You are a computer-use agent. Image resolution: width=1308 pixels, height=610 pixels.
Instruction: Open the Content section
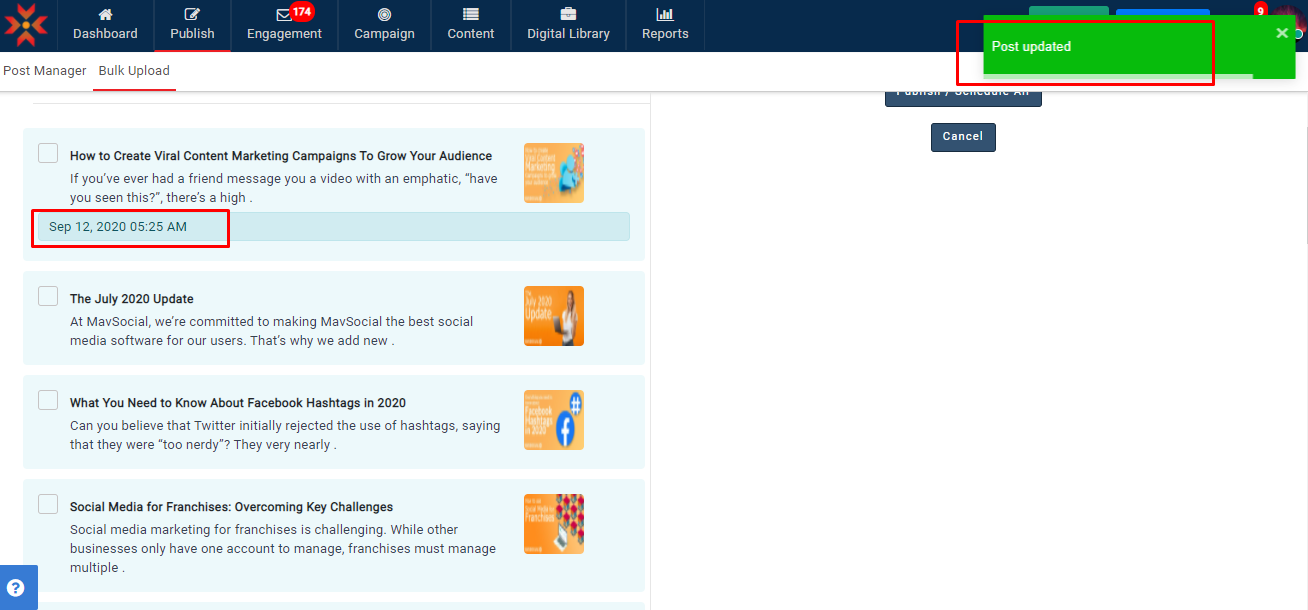(470, 25)
